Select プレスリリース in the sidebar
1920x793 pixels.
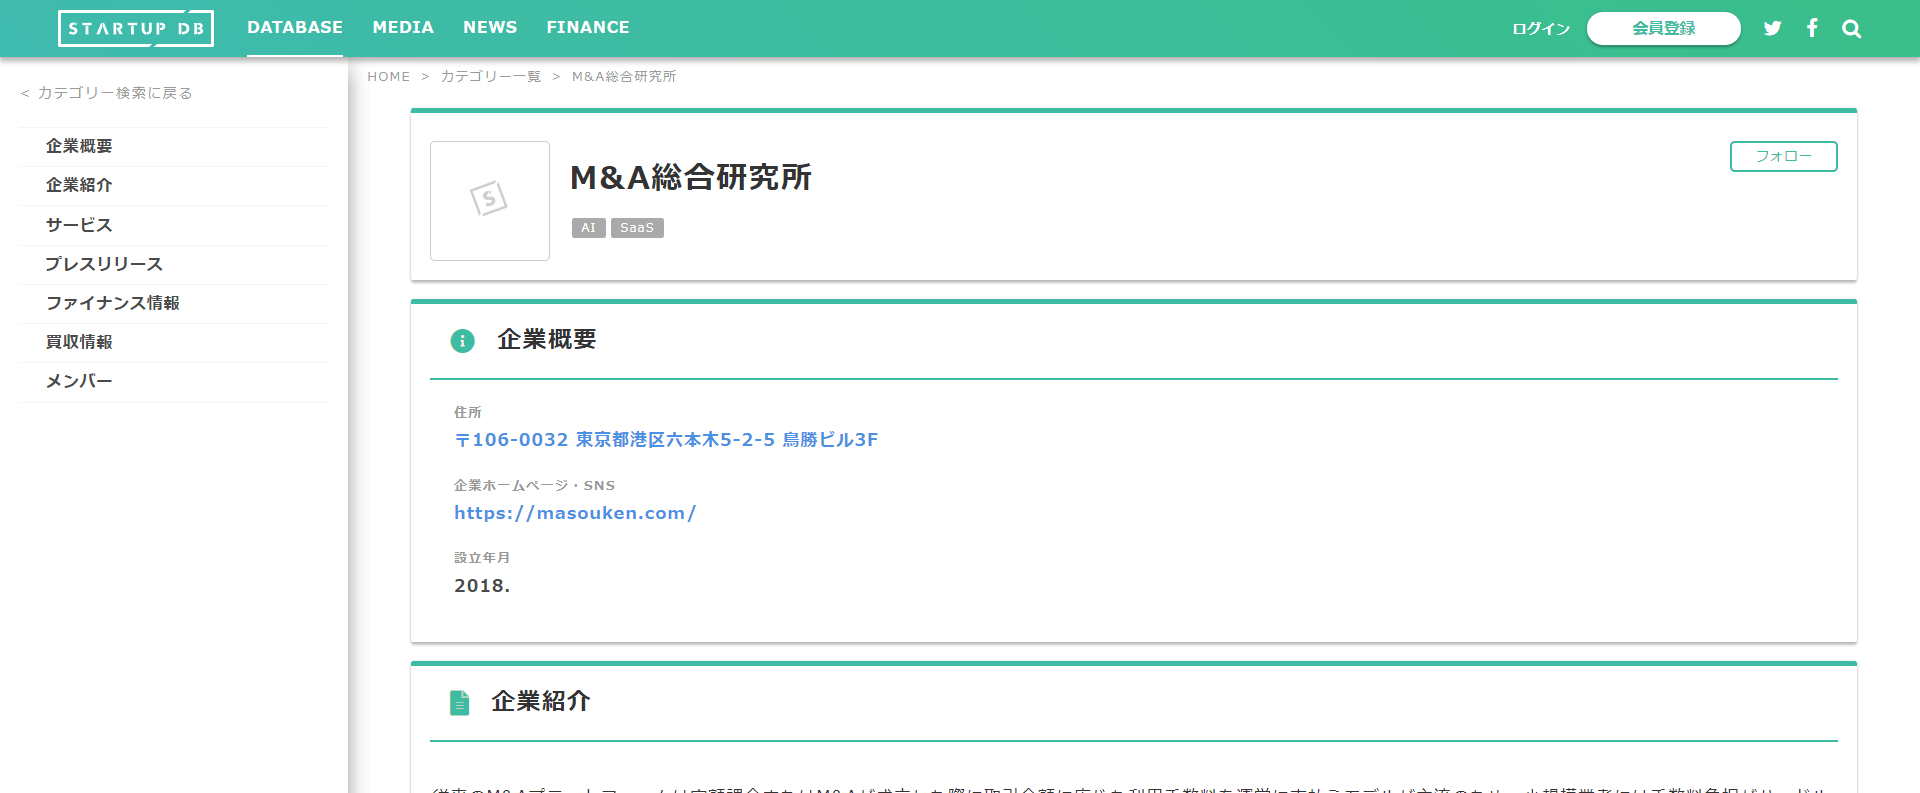[x=174, y=264]
